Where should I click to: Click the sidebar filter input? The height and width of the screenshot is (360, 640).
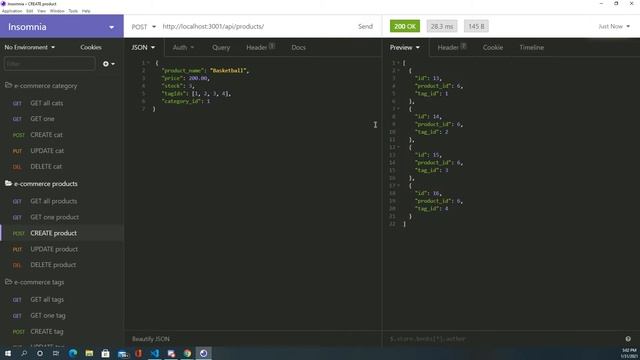(x=50, y=64)
